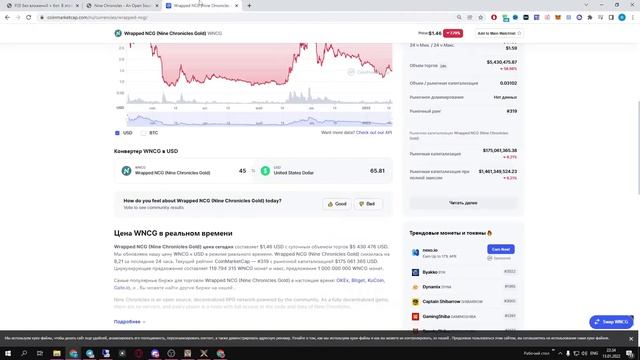This screenshot has height=360, width=640.
Task: Open the red Opera-style extension icon
Action: pyautogui.click(x=494, y=18)
